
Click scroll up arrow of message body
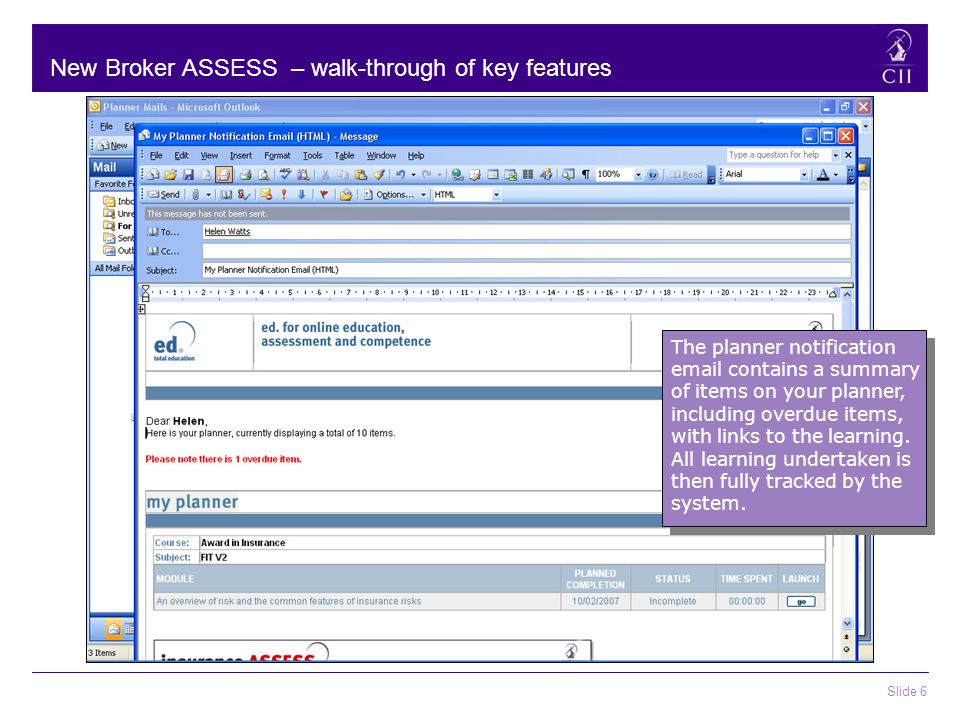tap(847, 294)
